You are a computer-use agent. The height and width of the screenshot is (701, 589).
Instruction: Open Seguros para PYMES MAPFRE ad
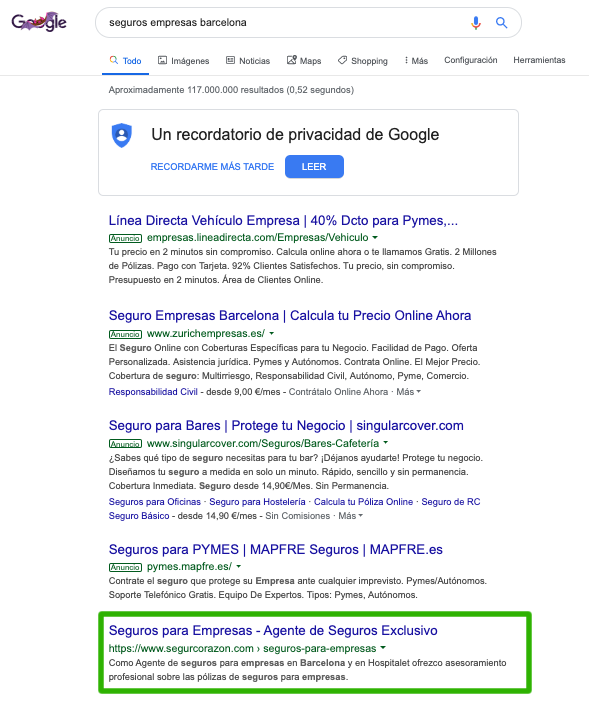(x=275, y=549)
